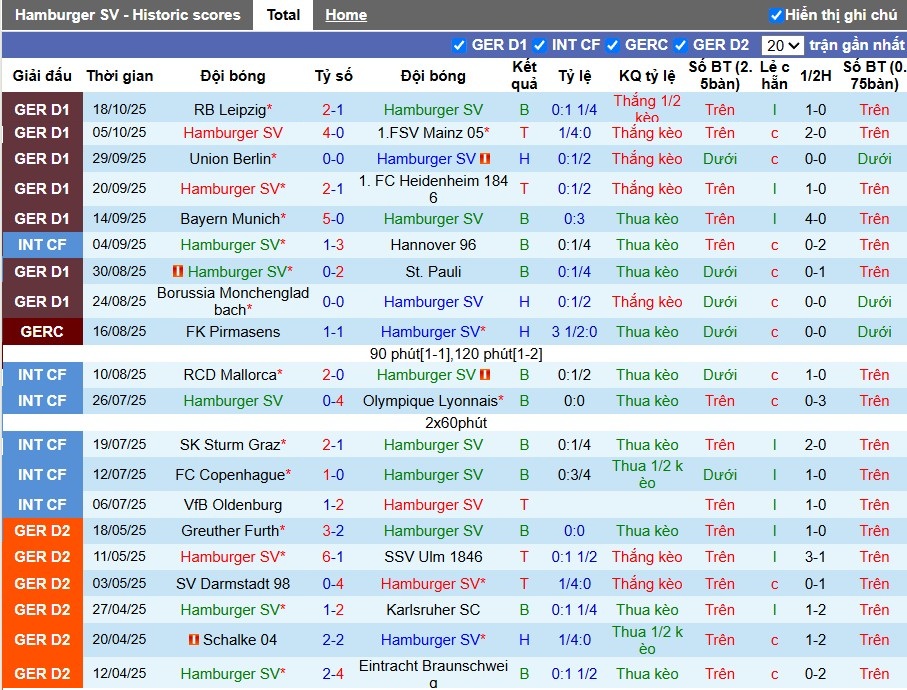Uncheck the 'Hiển thị ghi chú' checkbox
The image size is (907, 690).
pyautogui.click(x=775, y=15)
